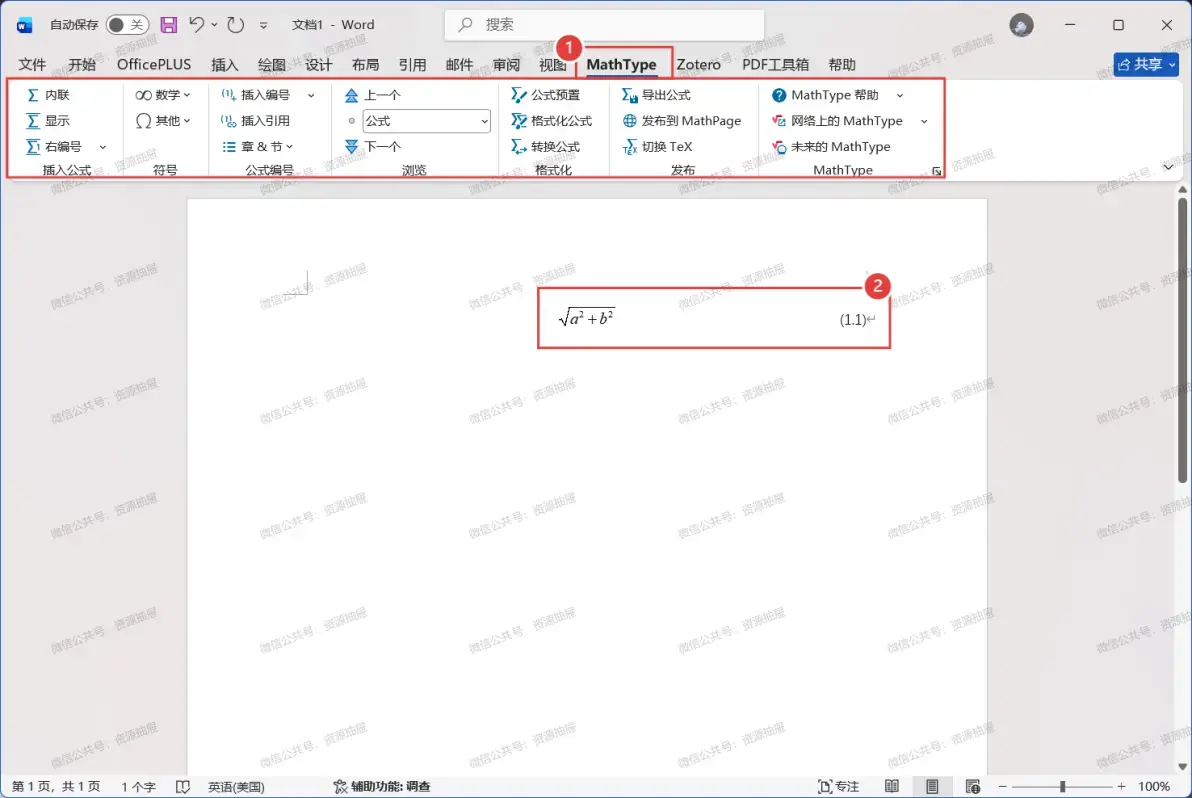This screenshot has width=1192, height=798.
Task: Click the zoom slider handle
Action: click(x=1062, y=787)
